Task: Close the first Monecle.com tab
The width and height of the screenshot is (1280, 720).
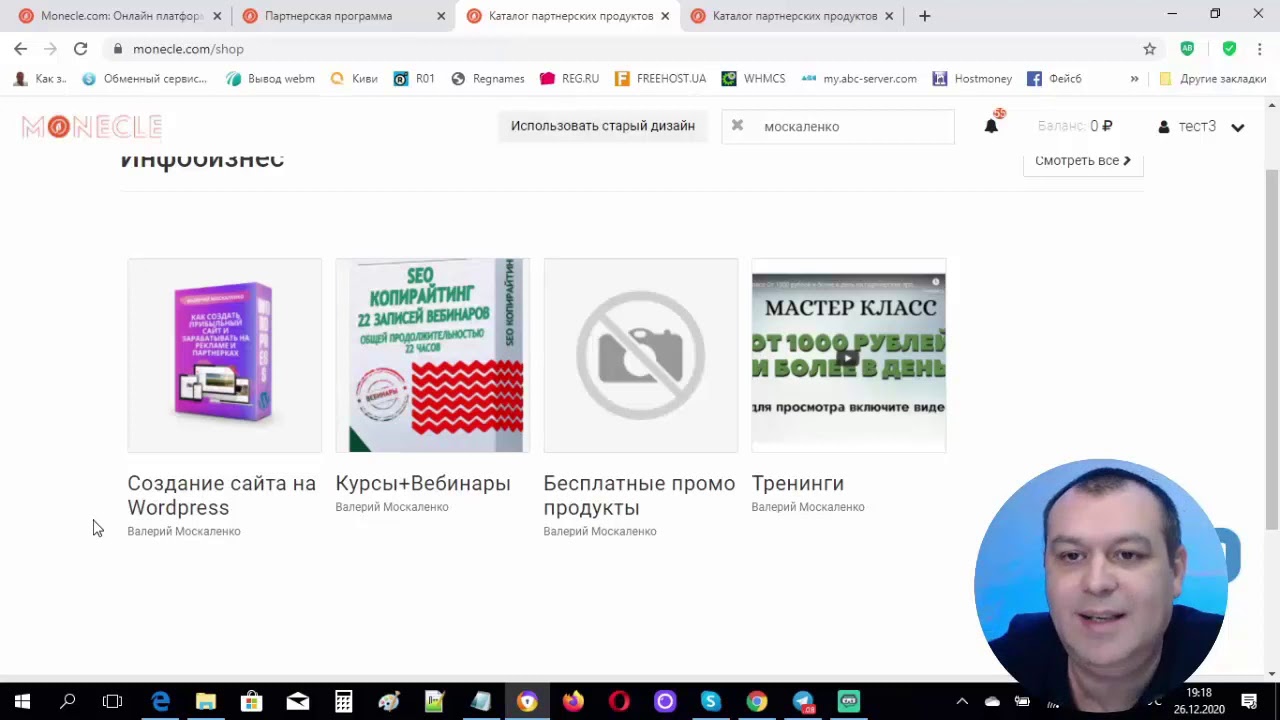Action: click(x=217, y=16)
